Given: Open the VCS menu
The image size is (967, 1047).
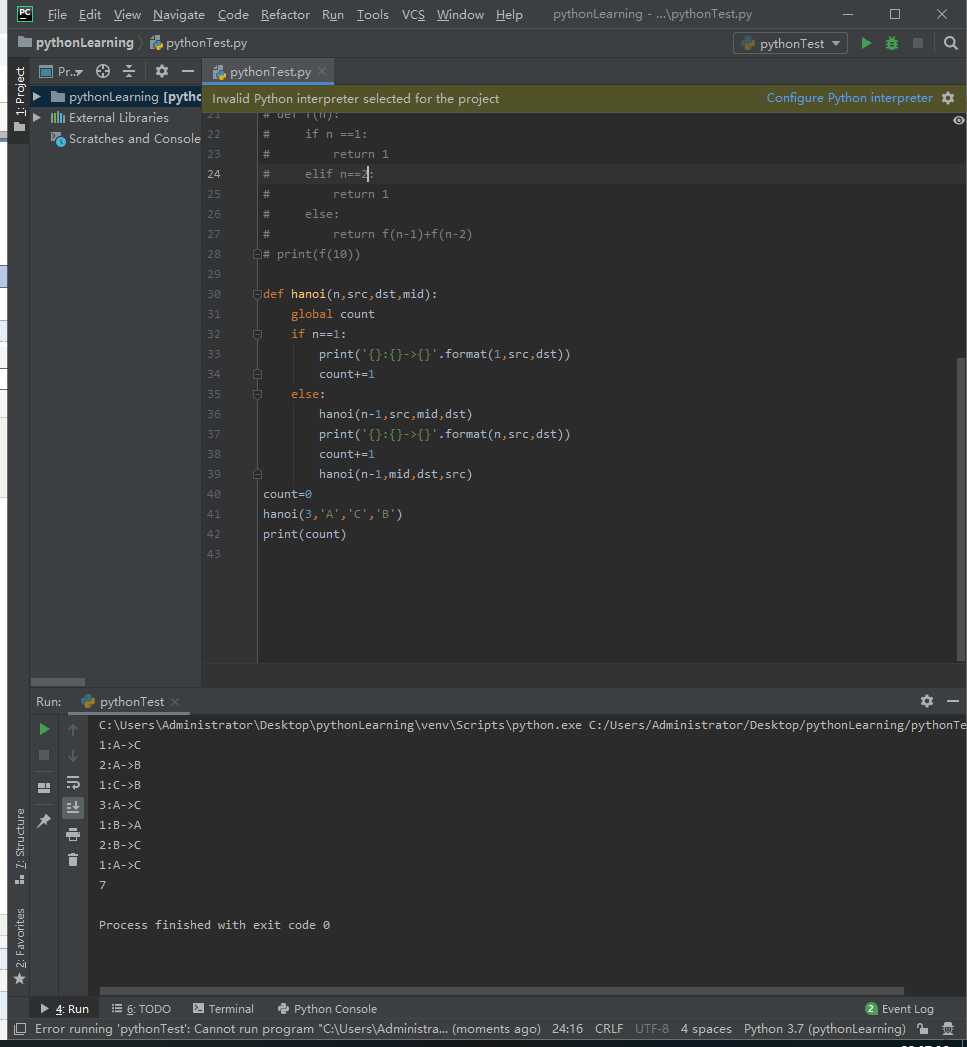Looking at the screenshot, I should pyautogui.click(x=413, y=15).
